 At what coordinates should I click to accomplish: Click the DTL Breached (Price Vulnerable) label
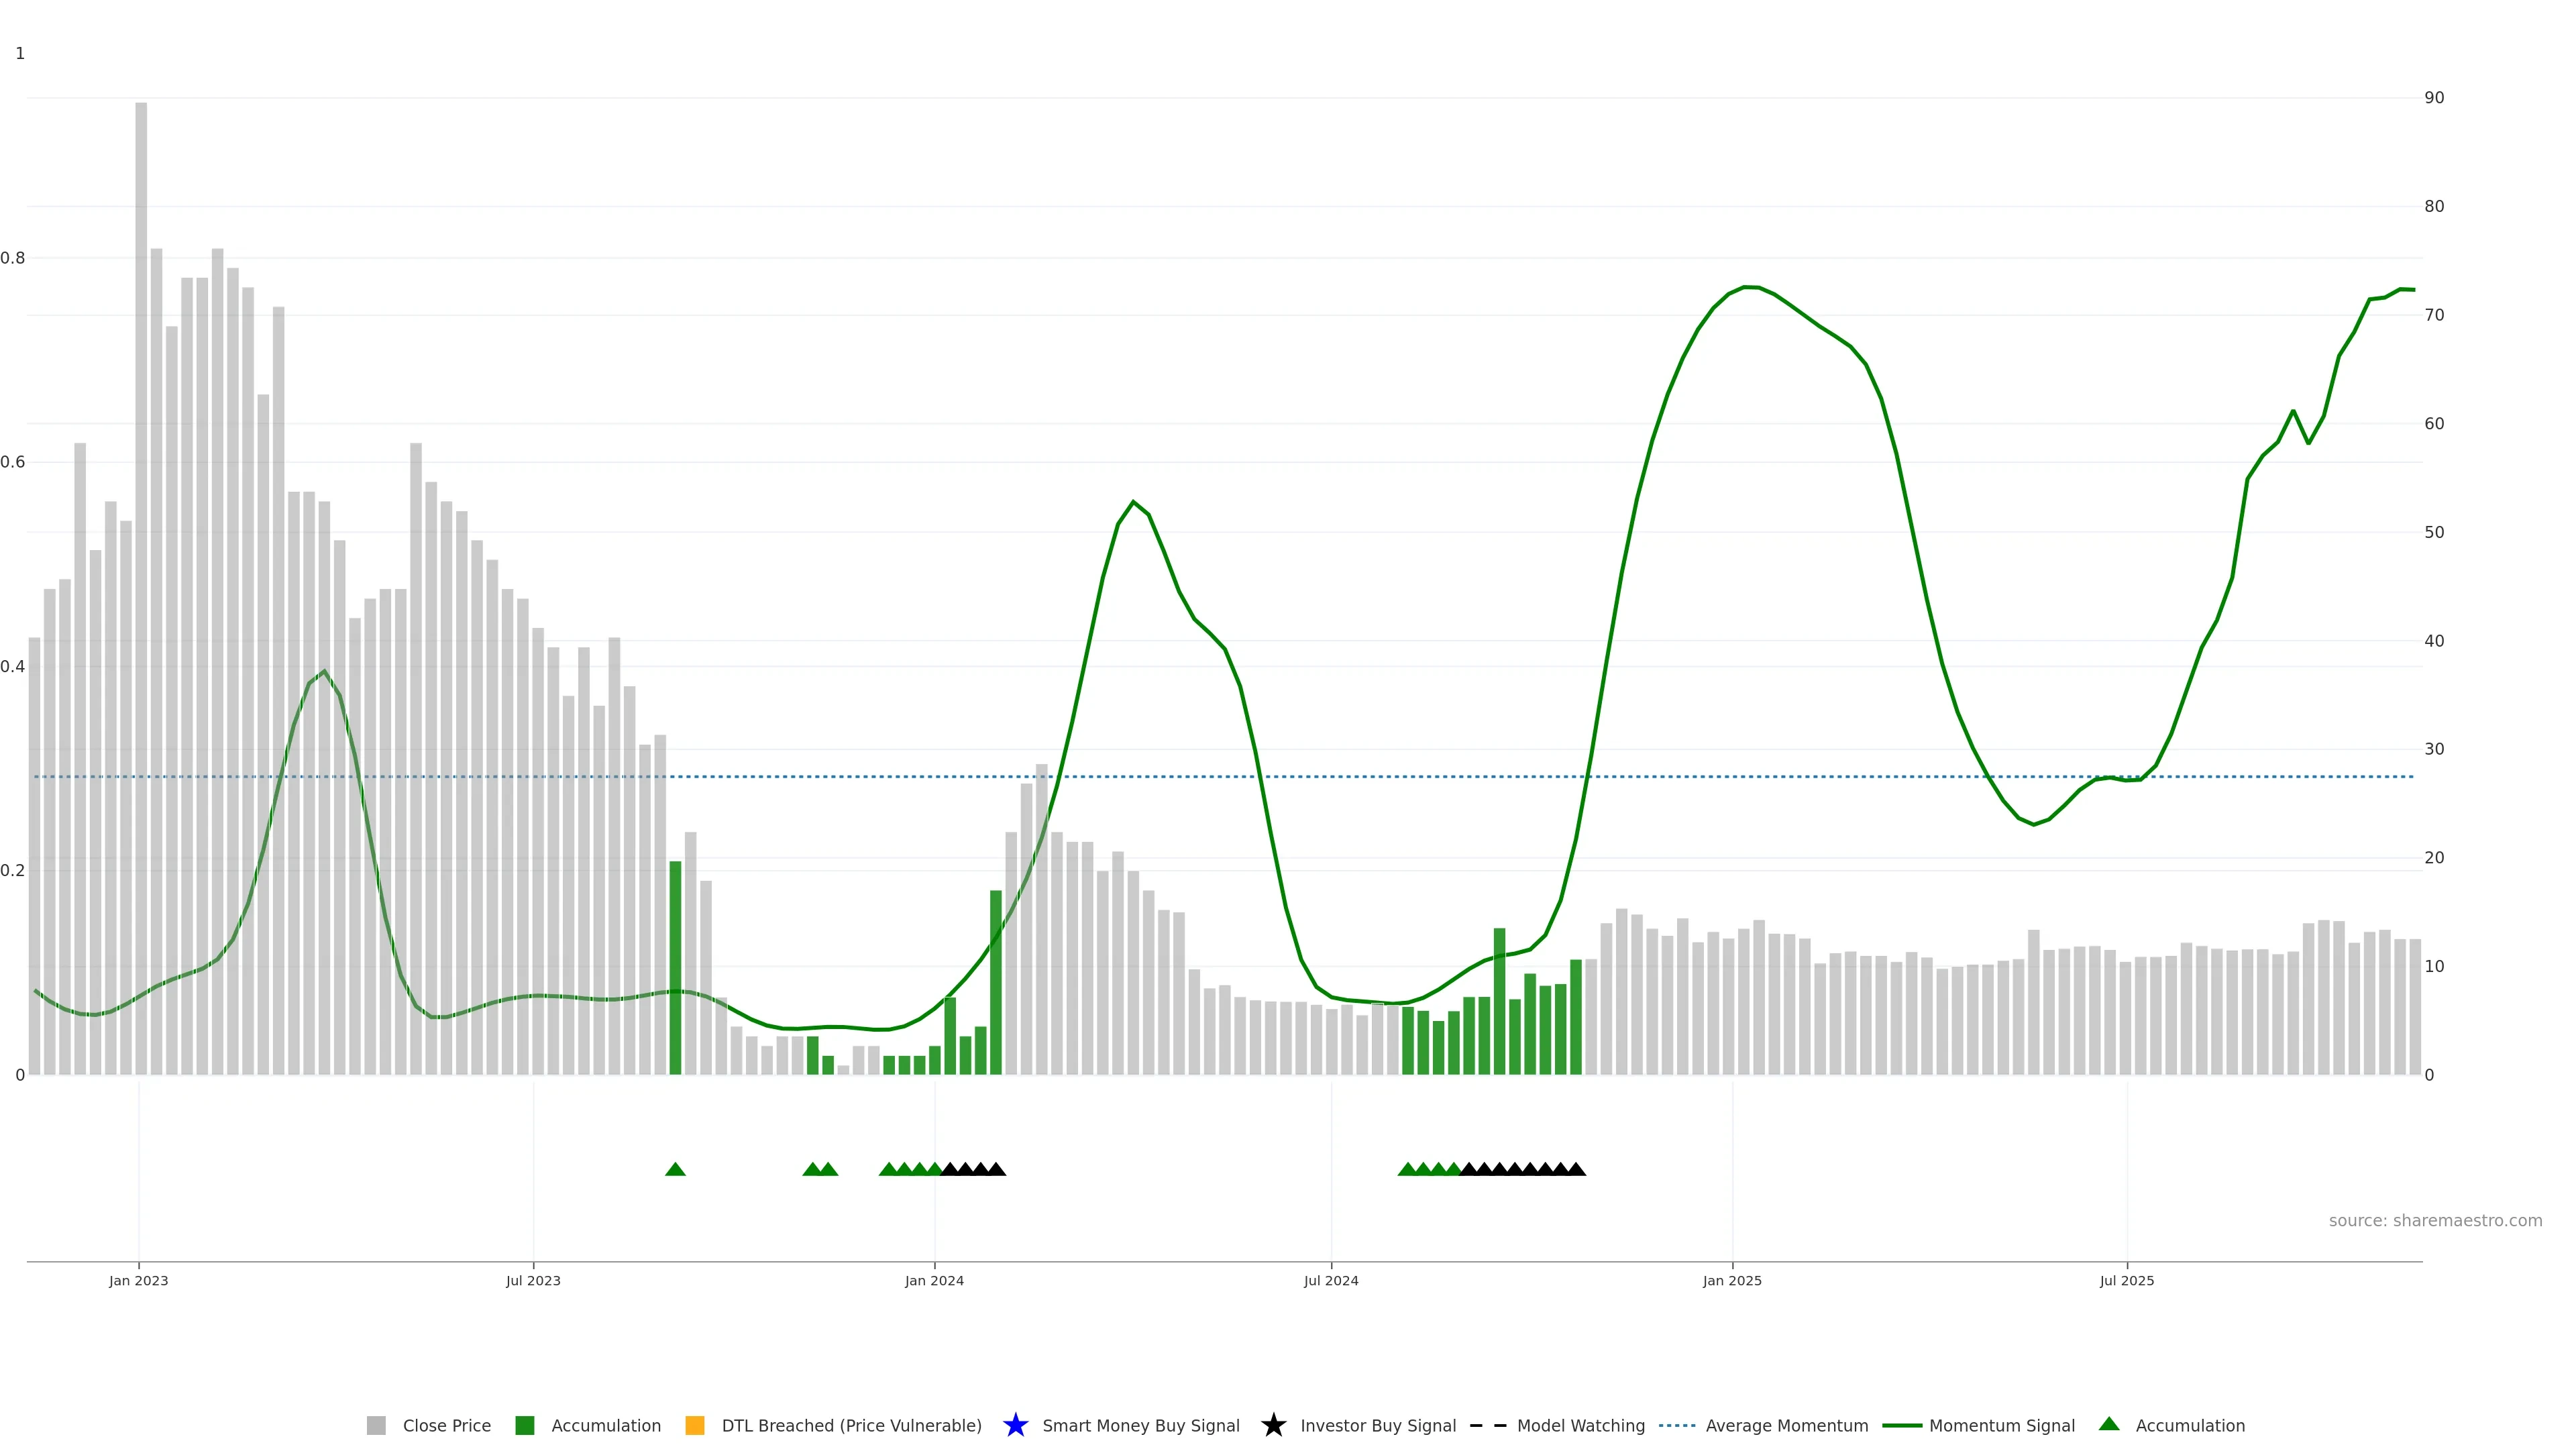[851, 1425]
